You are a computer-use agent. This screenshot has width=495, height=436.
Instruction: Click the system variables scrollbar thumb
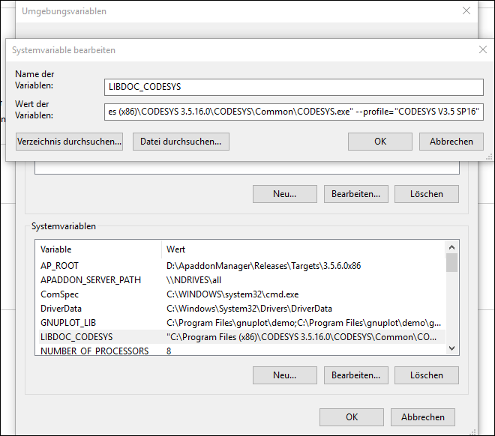point(452,263)
